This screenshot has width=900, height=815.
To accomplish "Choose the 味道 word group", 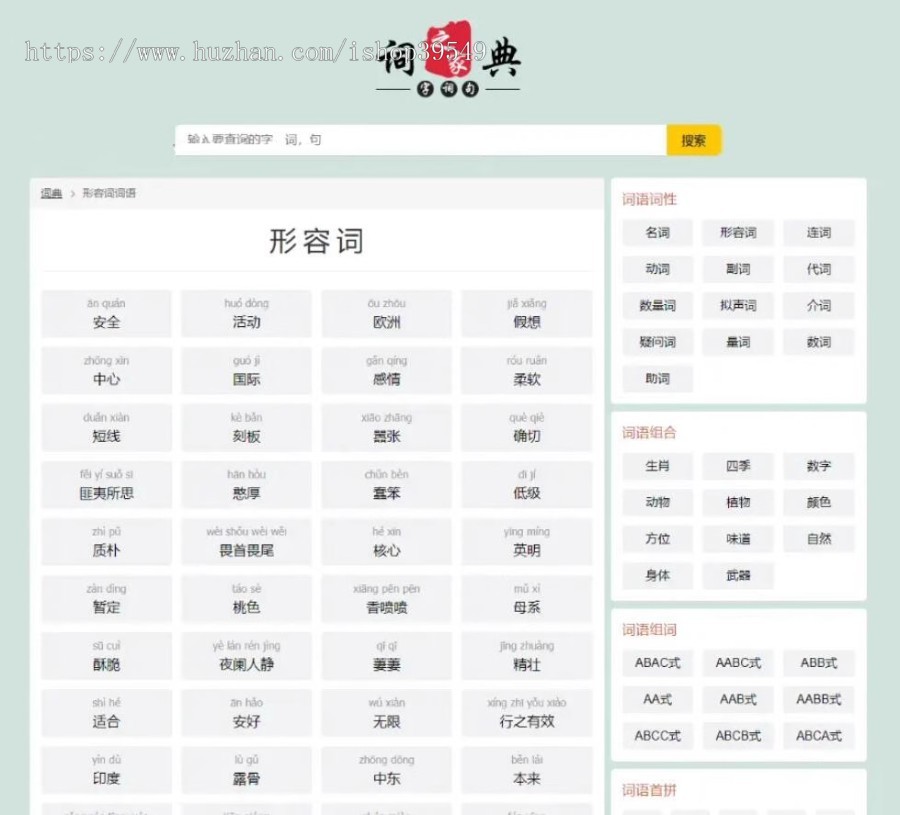I will coord(738,539).
